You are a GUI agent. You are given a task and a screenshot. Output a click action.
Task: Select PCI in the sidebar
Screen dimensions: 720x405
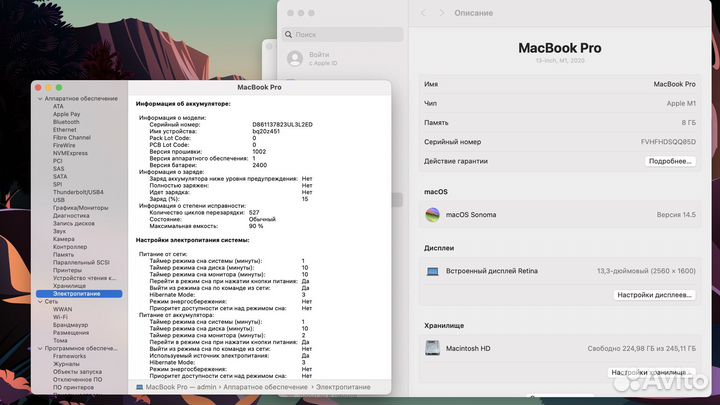pos(57,161)
